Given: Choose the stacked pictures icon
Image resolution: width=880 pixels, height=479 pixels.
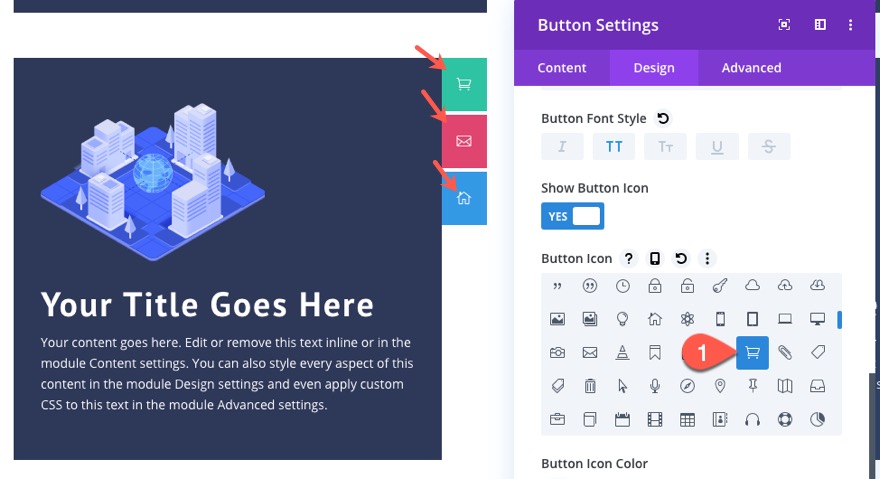Looking at the screenshot, I should pyautogui.click(x=590, y=320).
